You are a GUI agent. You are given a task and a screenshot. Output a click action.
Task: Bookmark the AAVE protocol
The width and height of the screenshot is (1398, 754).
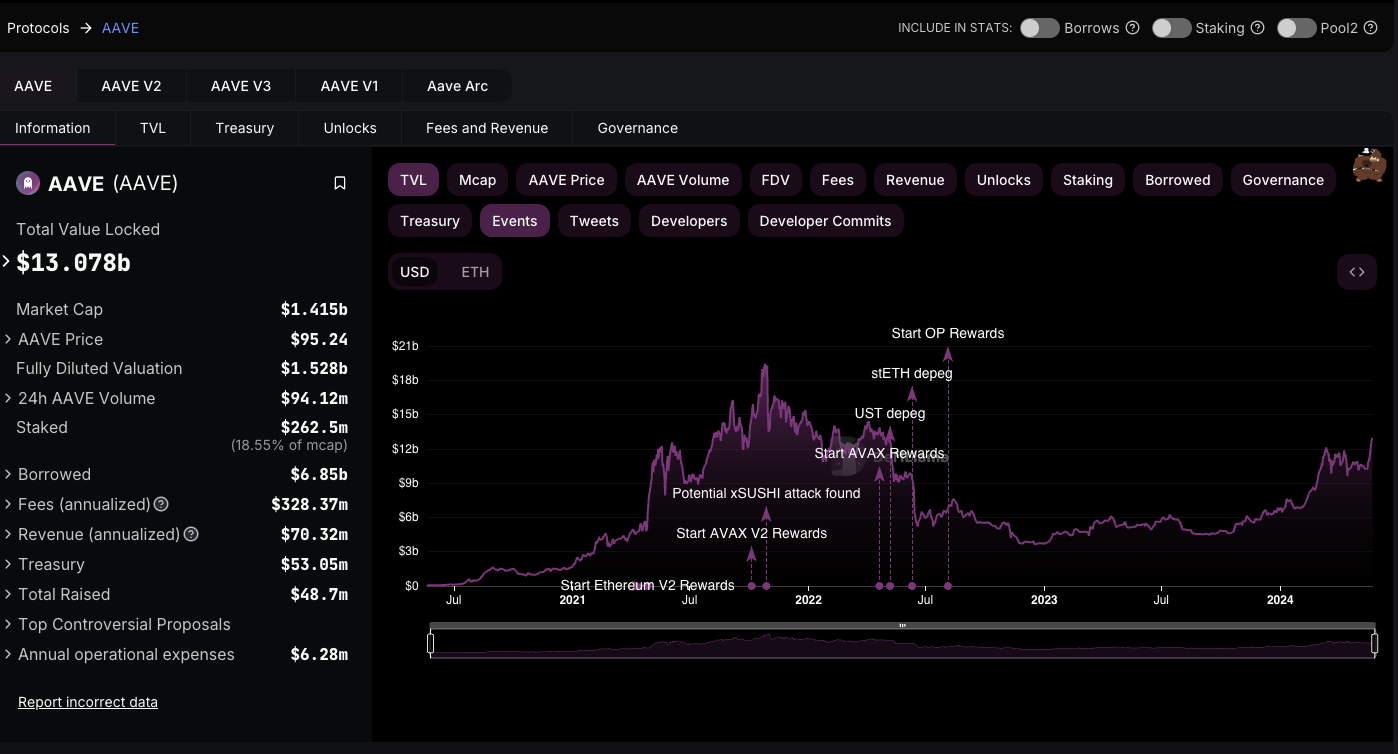click(x=340, y=183)
